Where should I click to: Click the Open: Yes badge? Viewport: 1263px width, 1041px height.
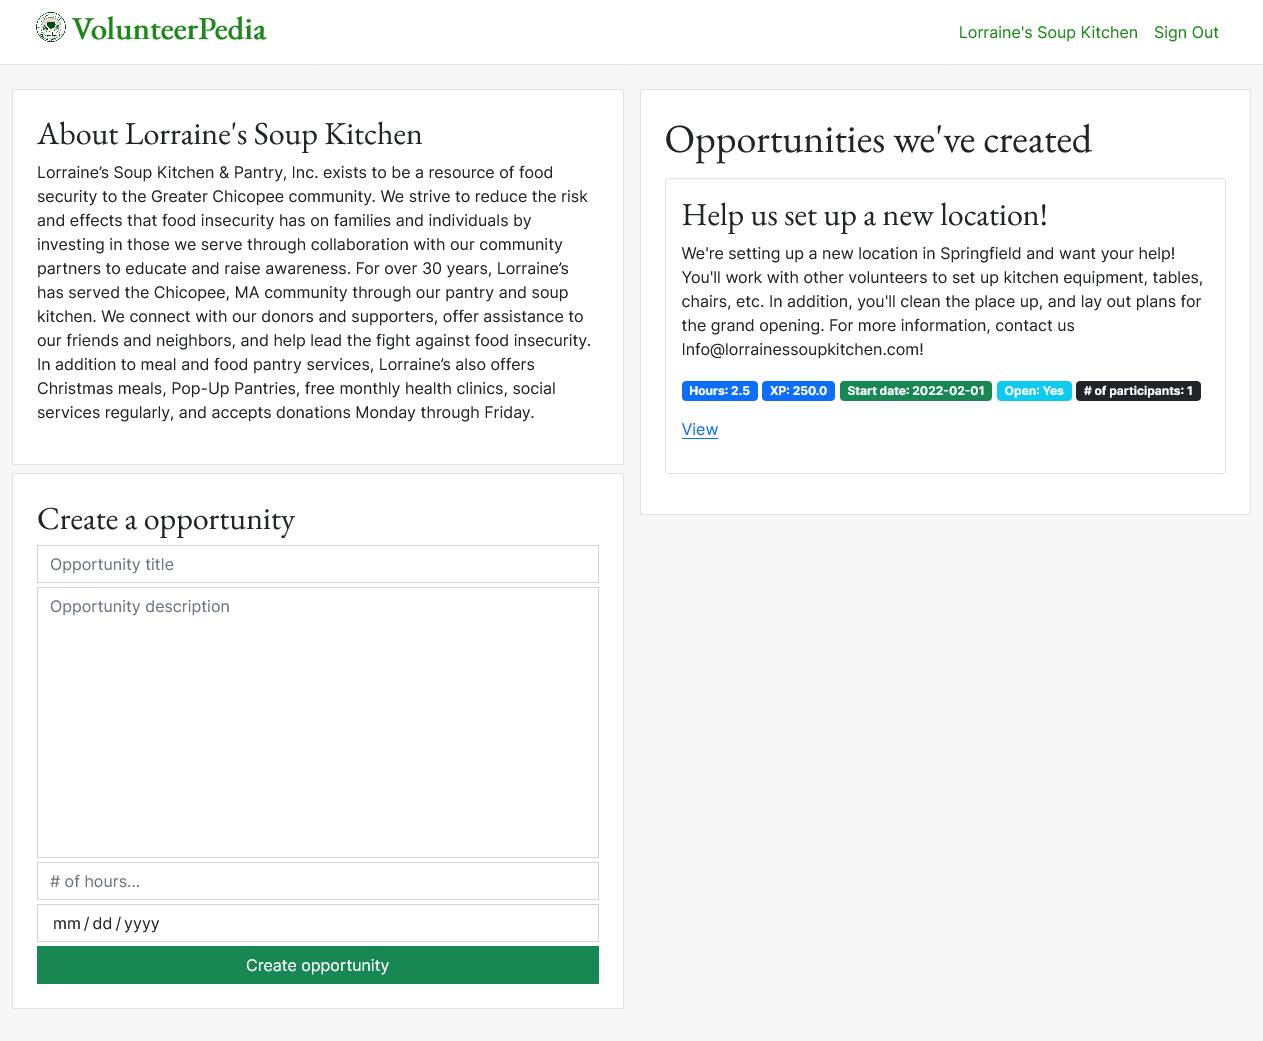click(1034, 391)
